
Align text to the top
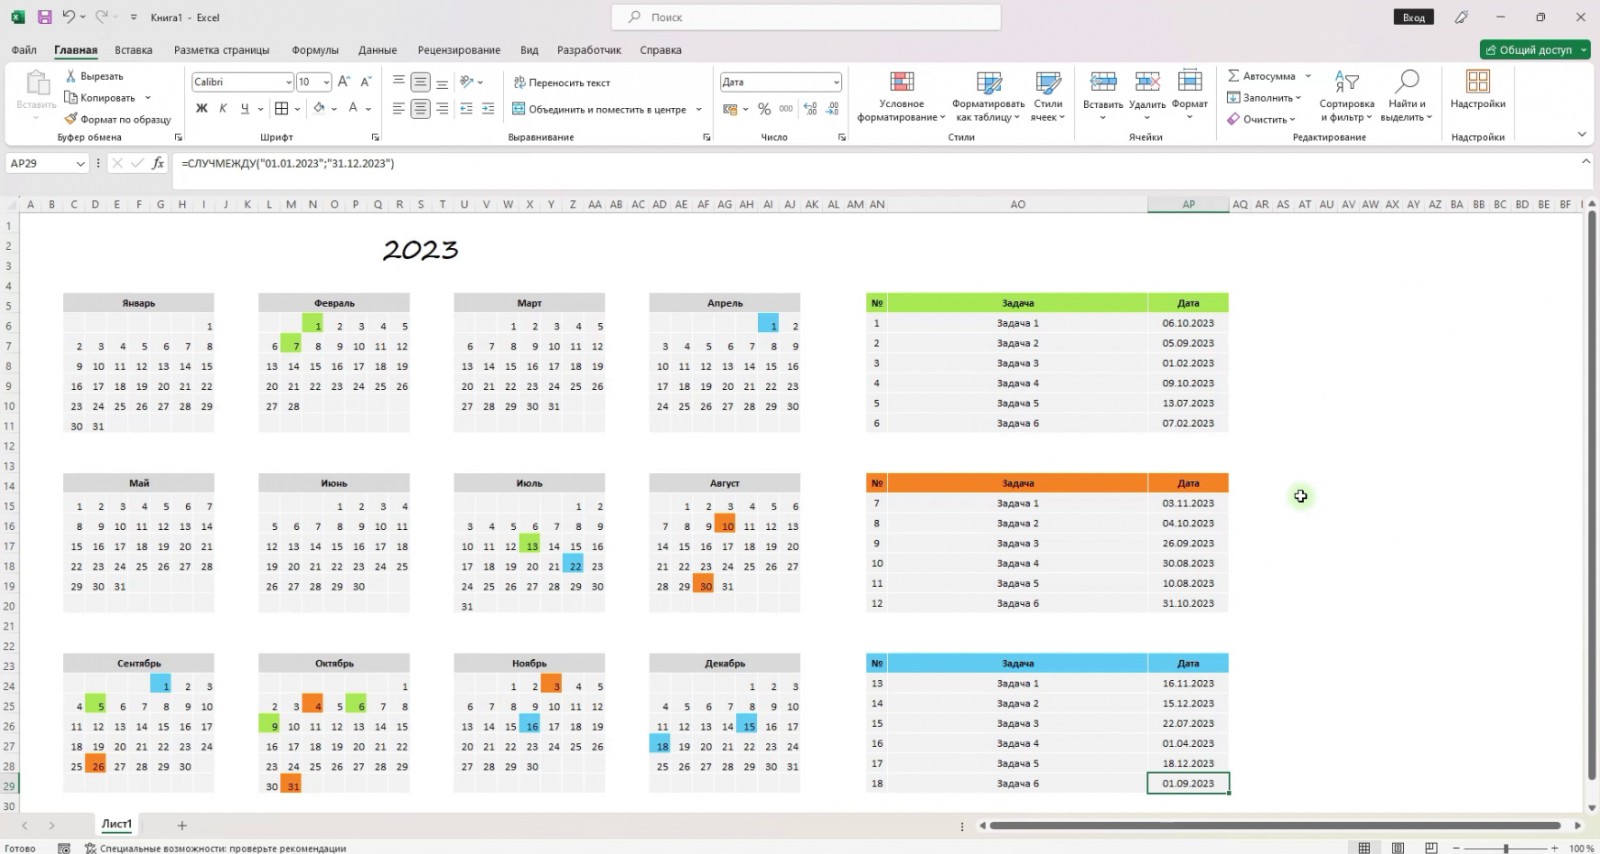[399, 82]
